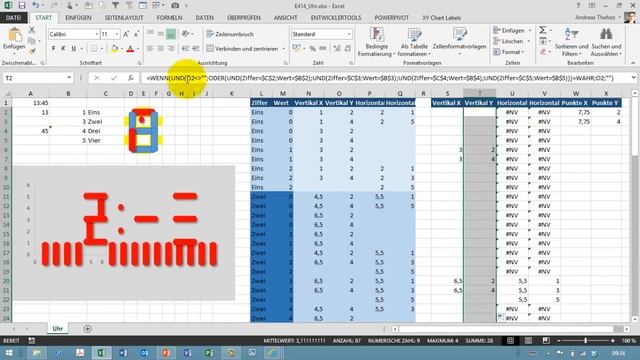This screenshot has height=360, width=640.
Task: Increase font size with the large A icon
Action: point(126,34)
